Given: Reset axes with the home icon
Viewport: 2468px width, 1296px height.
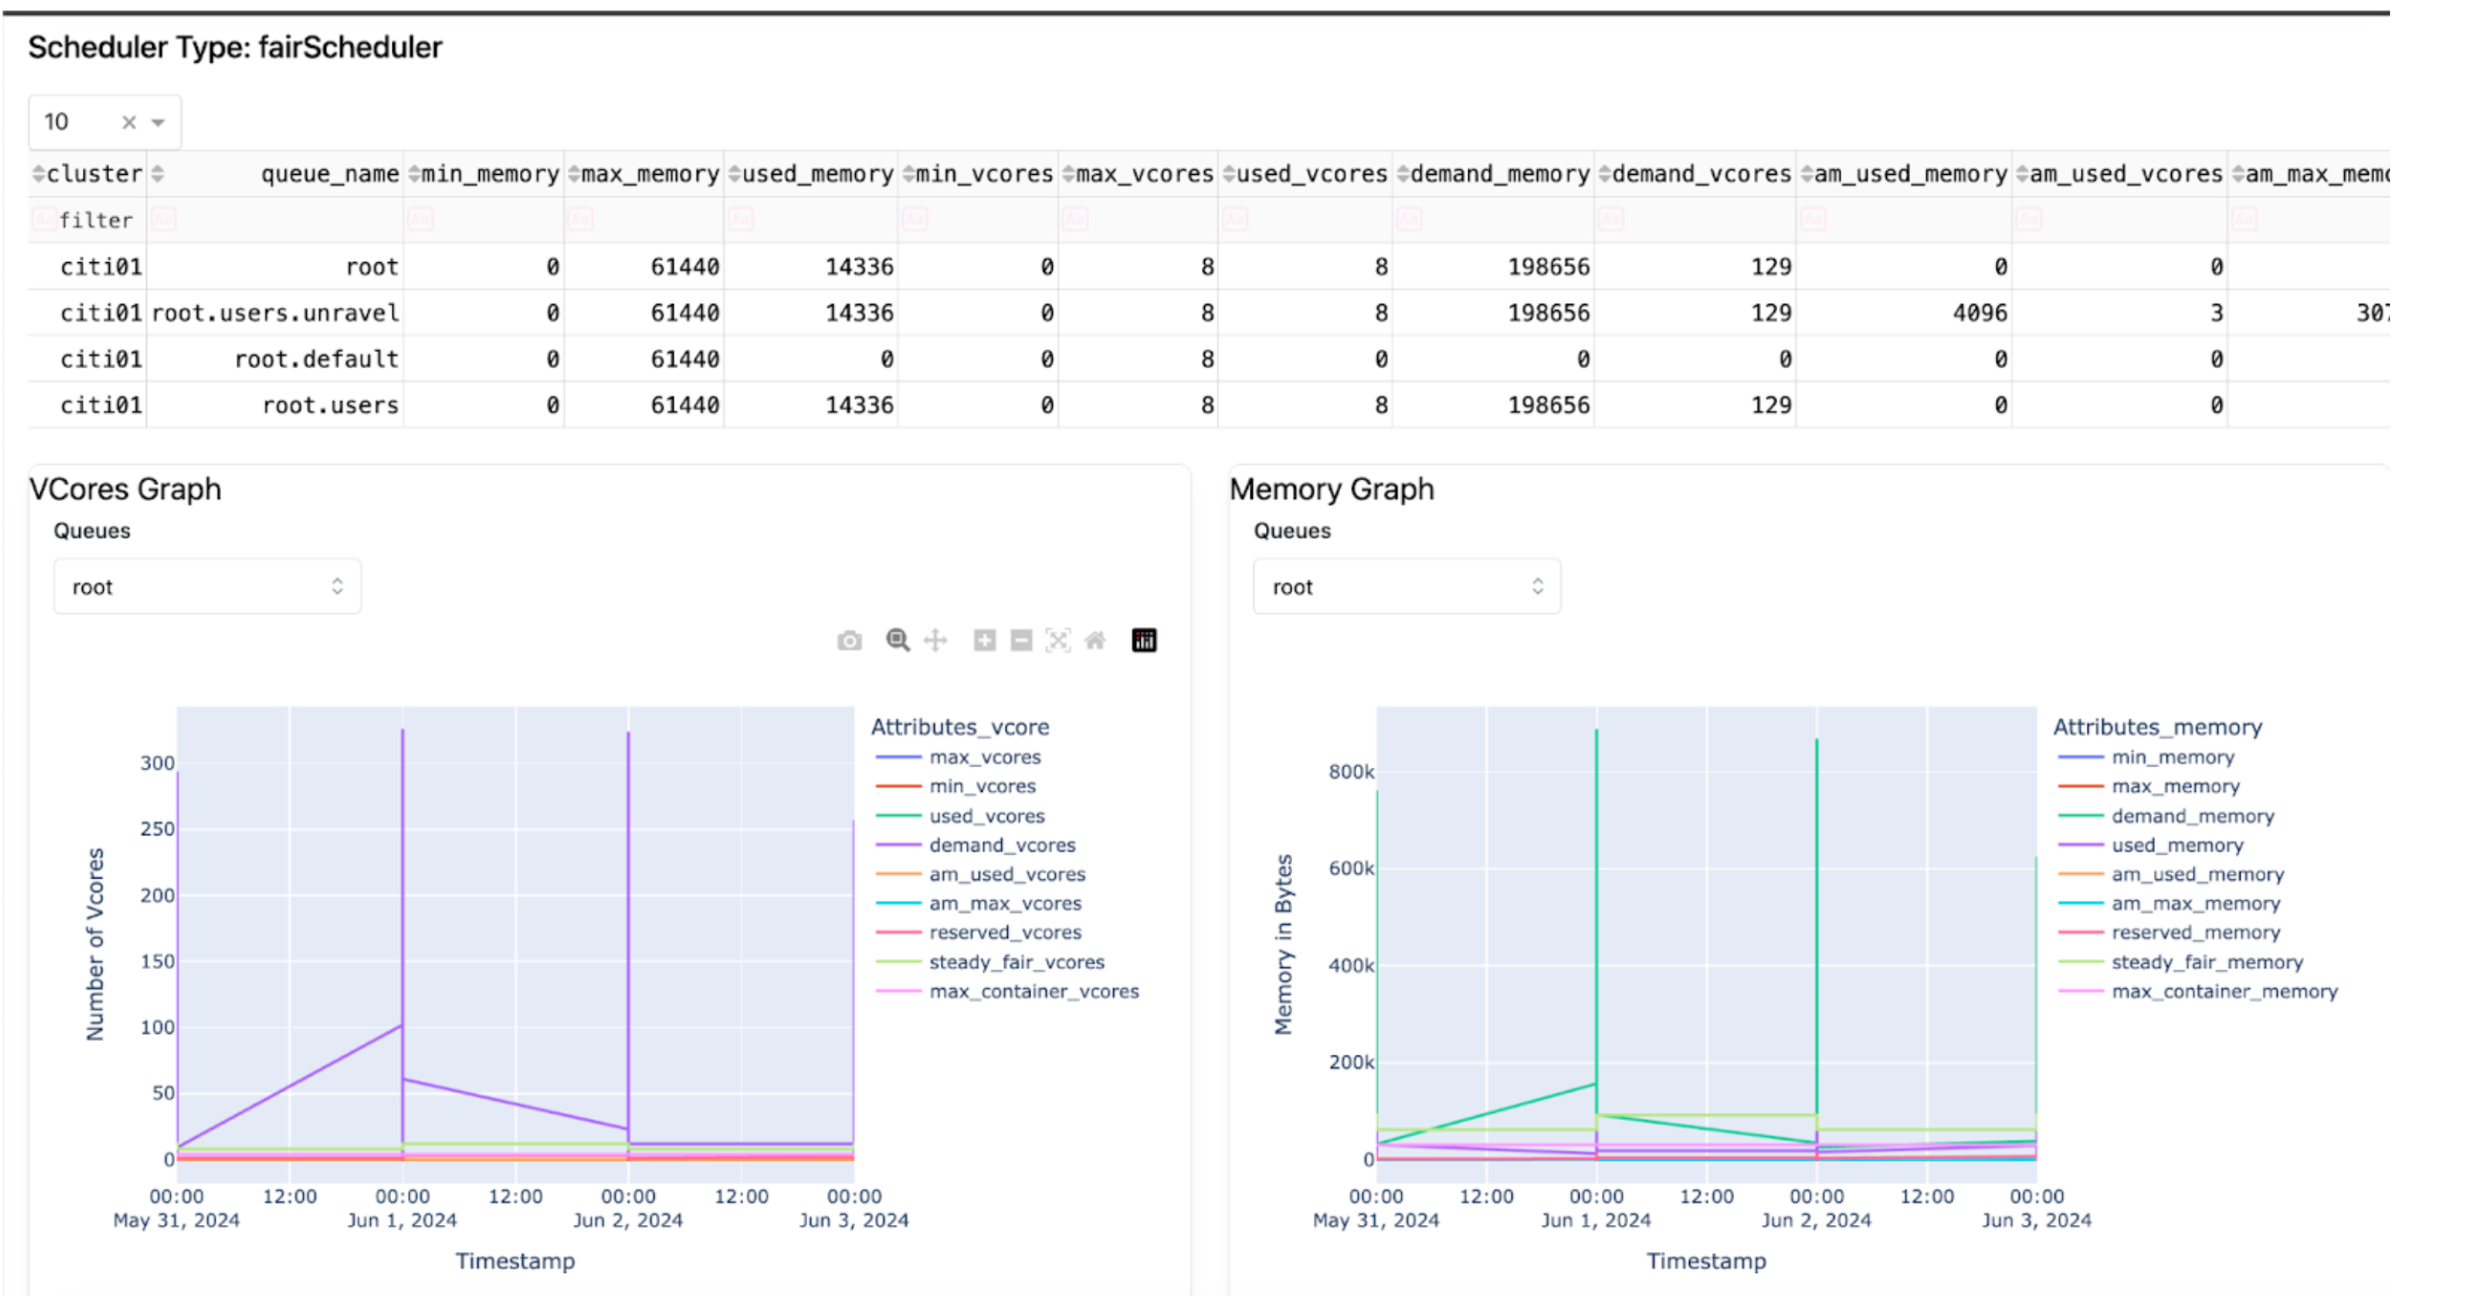Looking at the screenshot, I should tap(1095, 640).
